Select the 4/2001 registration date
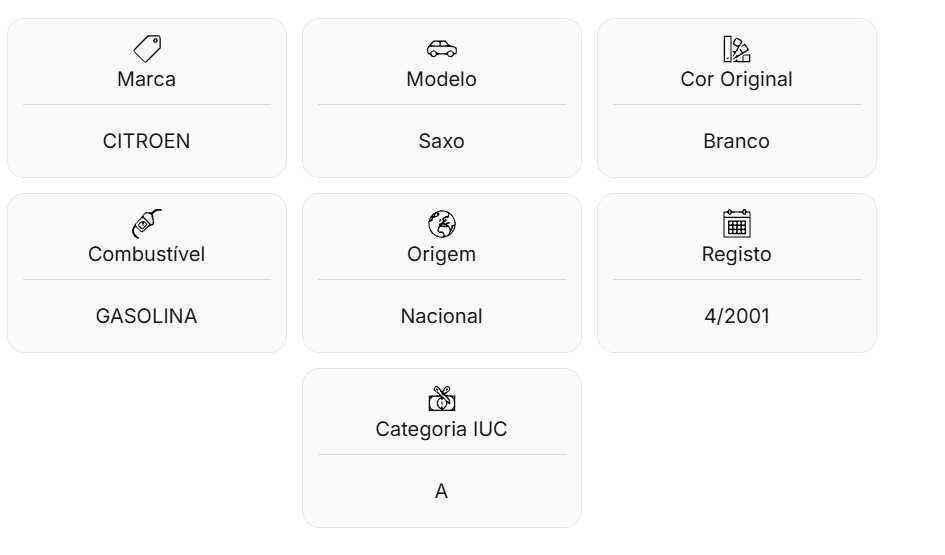Viewport: 945px width, 555px height. pyautogui.click(x=737, y=316)
